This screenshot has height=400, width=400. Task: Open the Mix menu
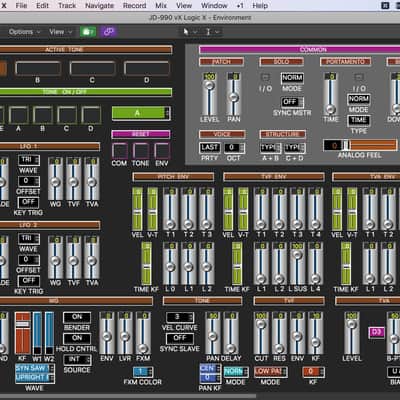click(x=161, y=5)
